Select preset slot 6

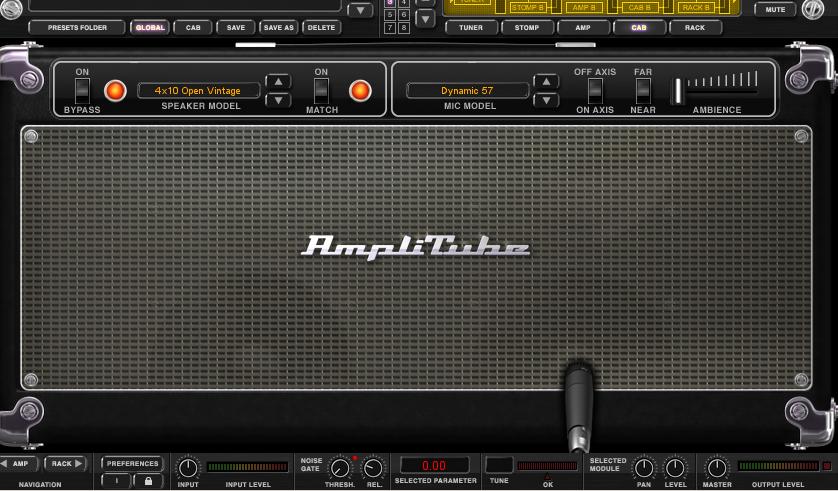pos(404,14)
